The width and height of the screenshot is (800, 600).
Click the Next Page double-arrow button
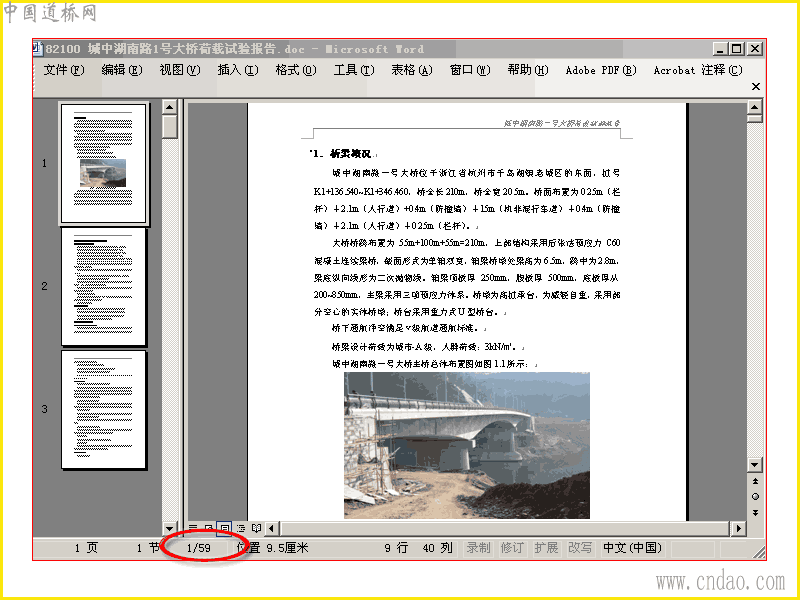(755, 512)
